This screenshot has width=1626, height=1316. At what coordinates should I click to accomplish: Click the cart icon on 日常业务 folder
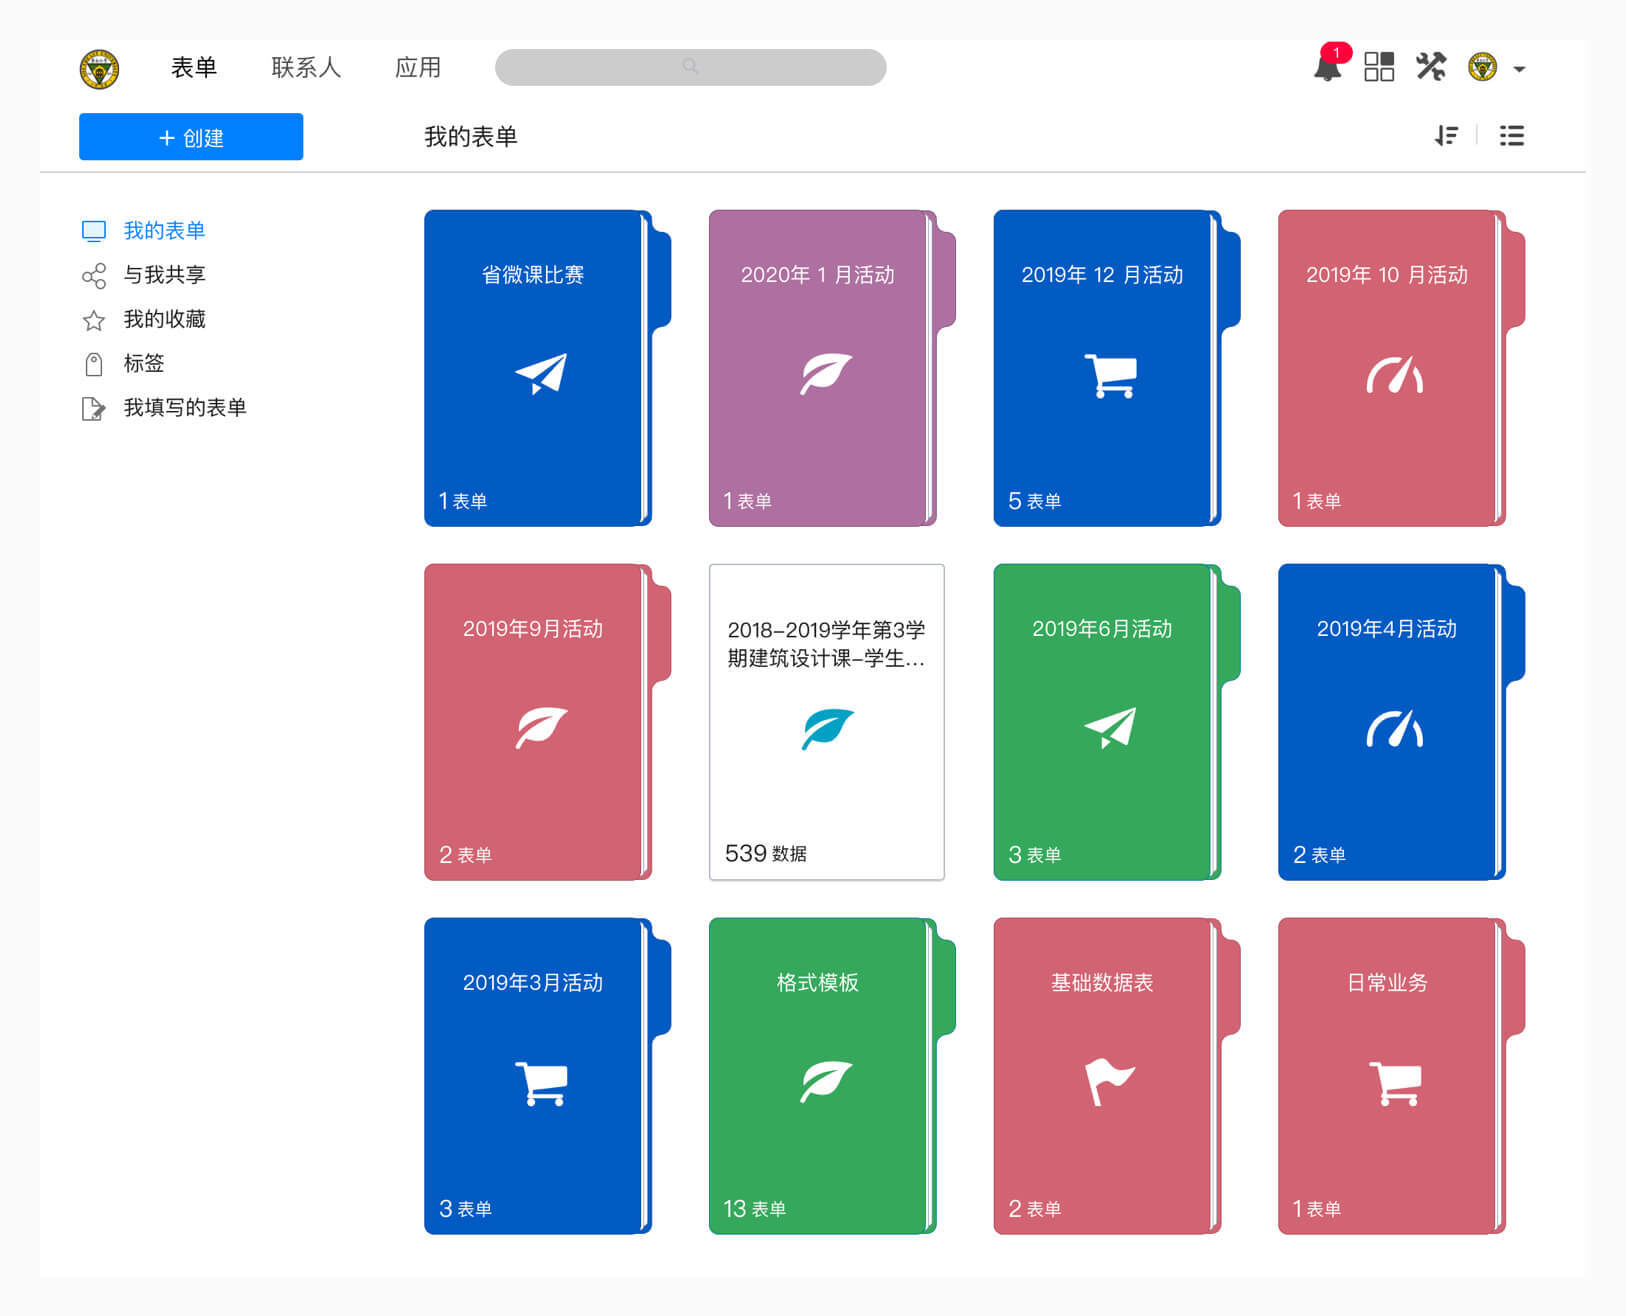[x=1395, y=1084]
